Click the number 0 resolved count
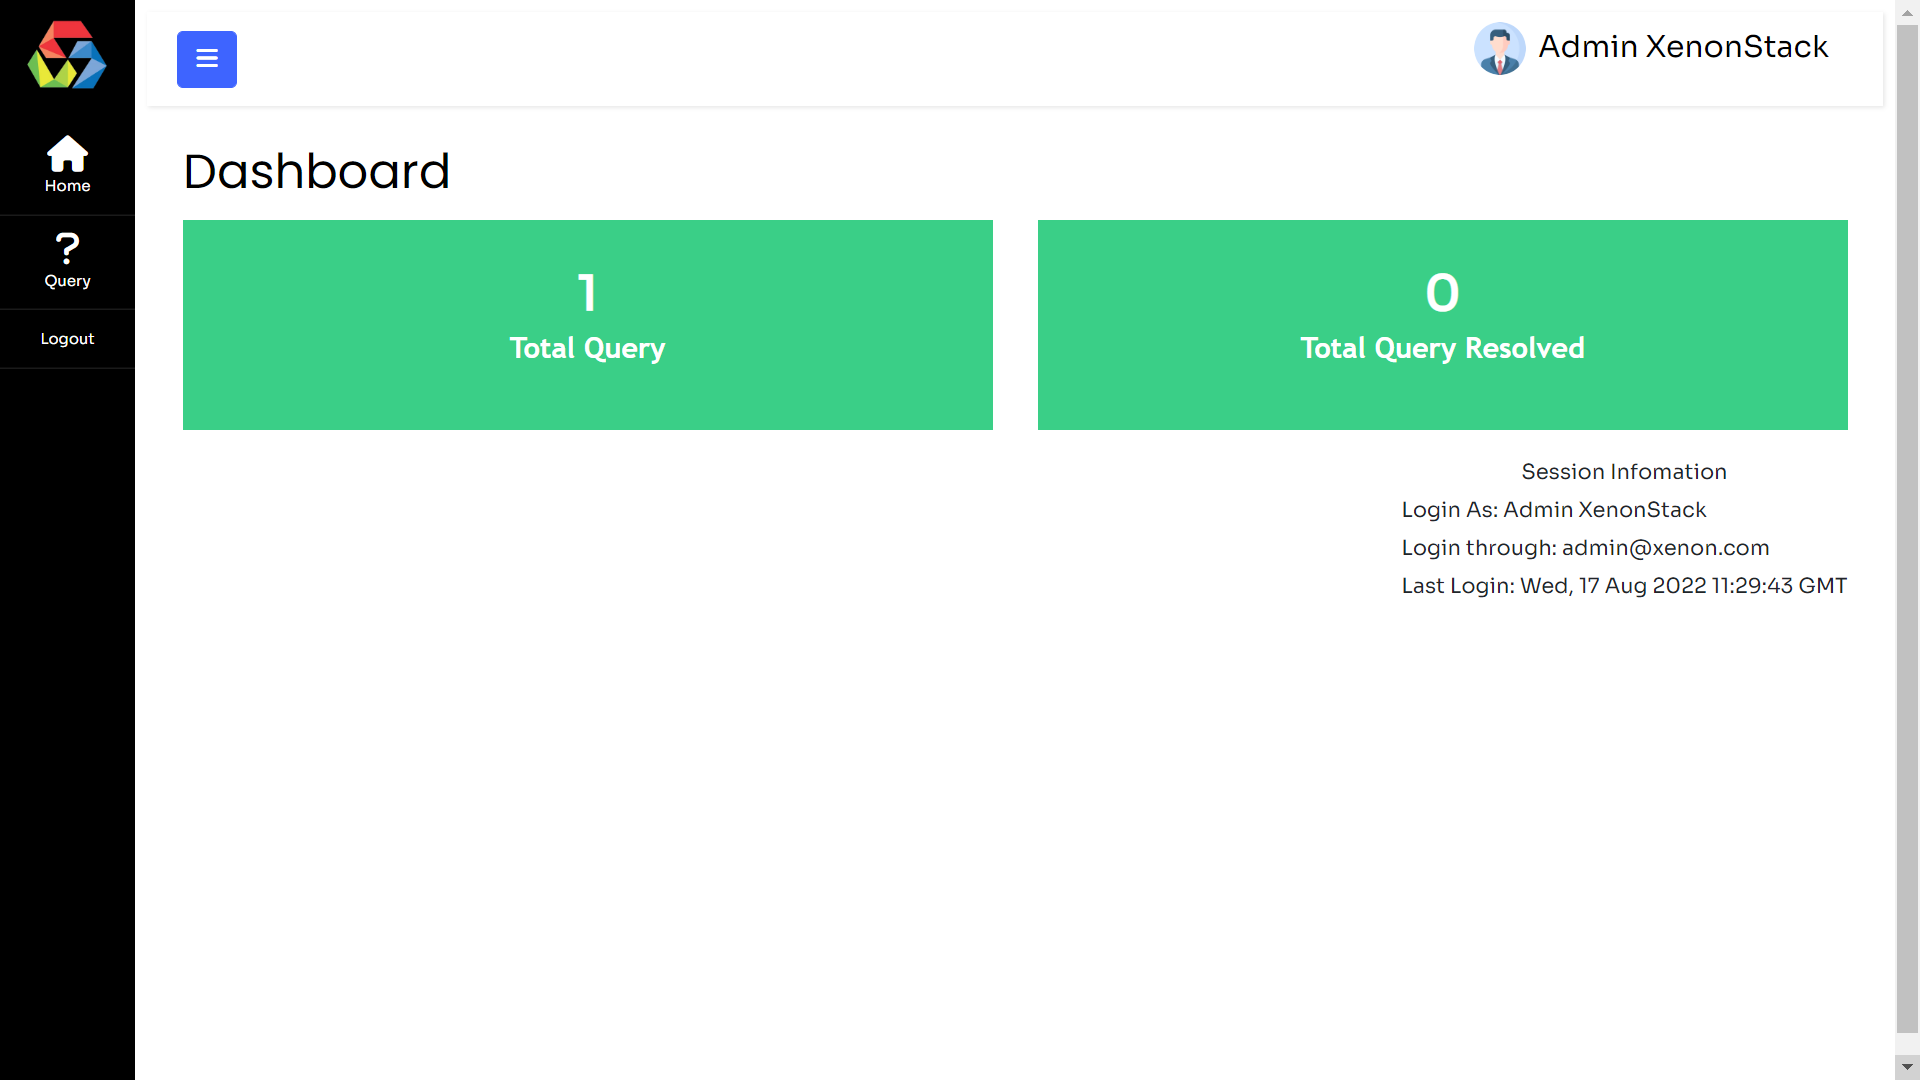 point(1442,293)
